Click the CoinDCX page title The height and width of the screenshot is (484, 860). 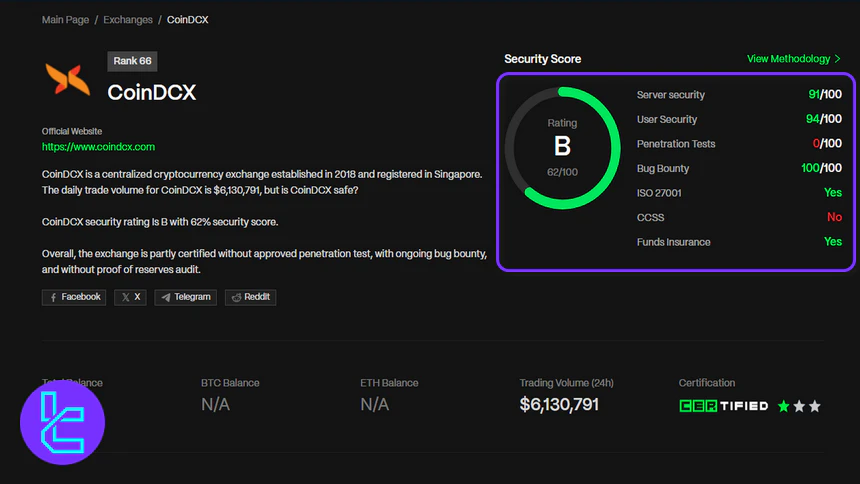(151, 92)
